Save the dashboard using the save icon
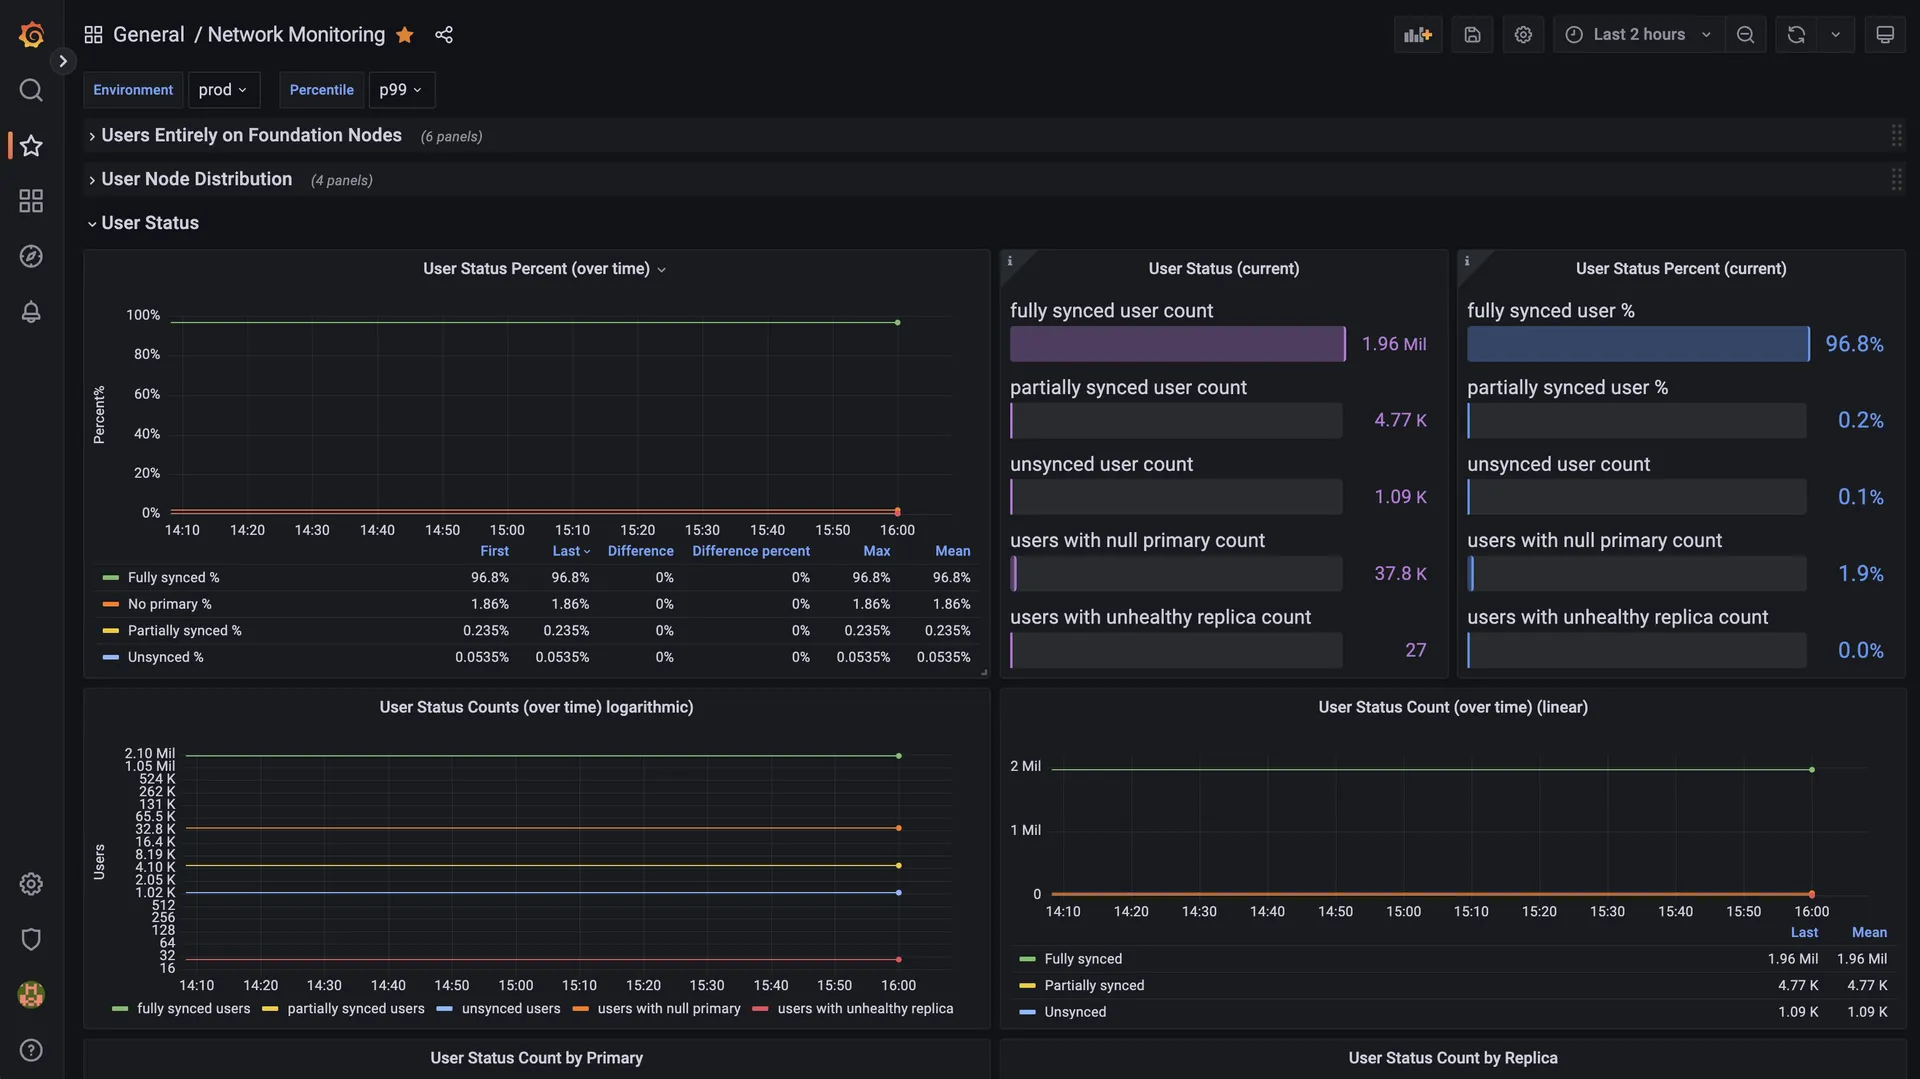Screen dimensions: 1920x1079 click(1472, 34)
